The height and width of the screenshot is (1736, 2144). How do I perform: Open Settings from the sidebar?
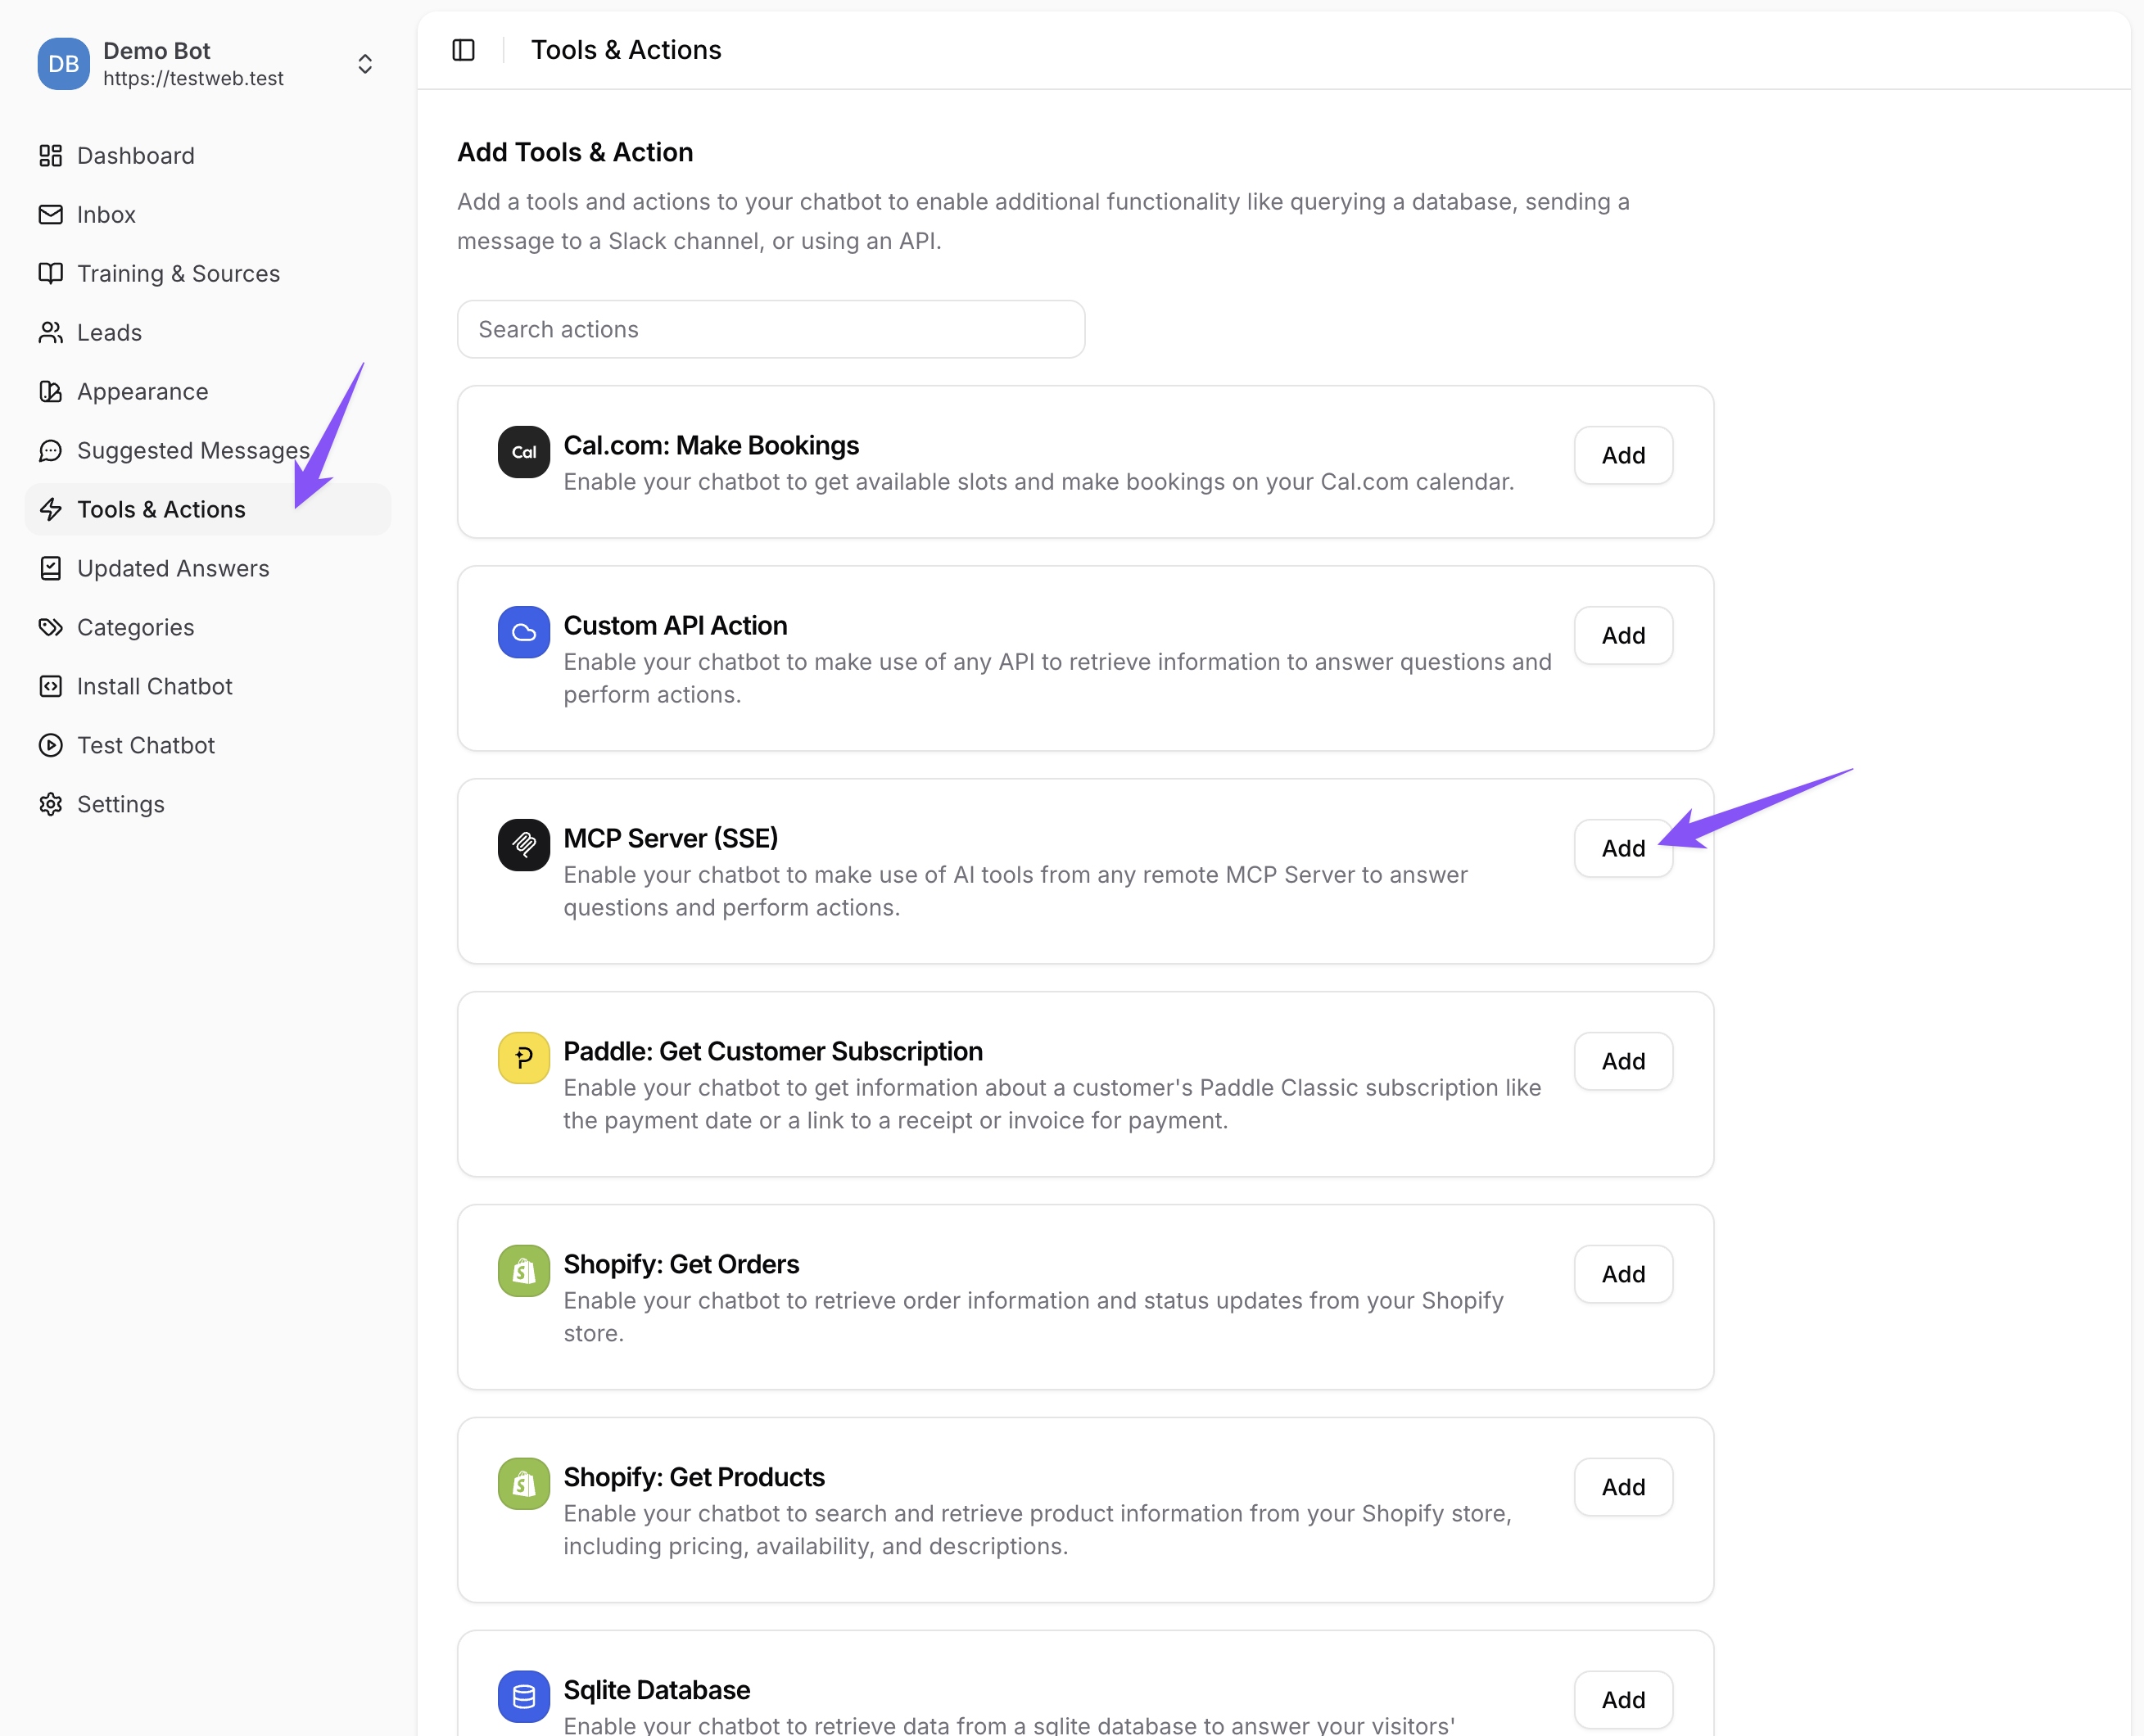click(x=120, y=804)
